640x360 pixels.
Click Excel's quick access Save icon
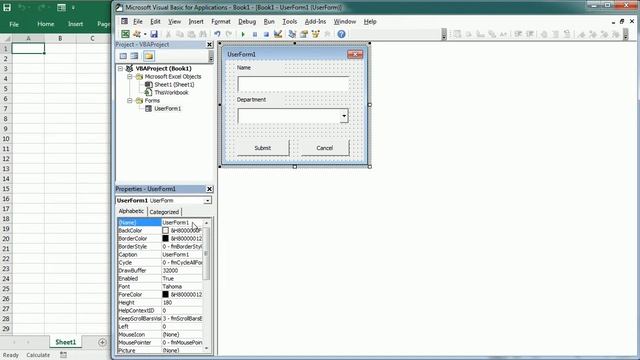tap(7, 7)
